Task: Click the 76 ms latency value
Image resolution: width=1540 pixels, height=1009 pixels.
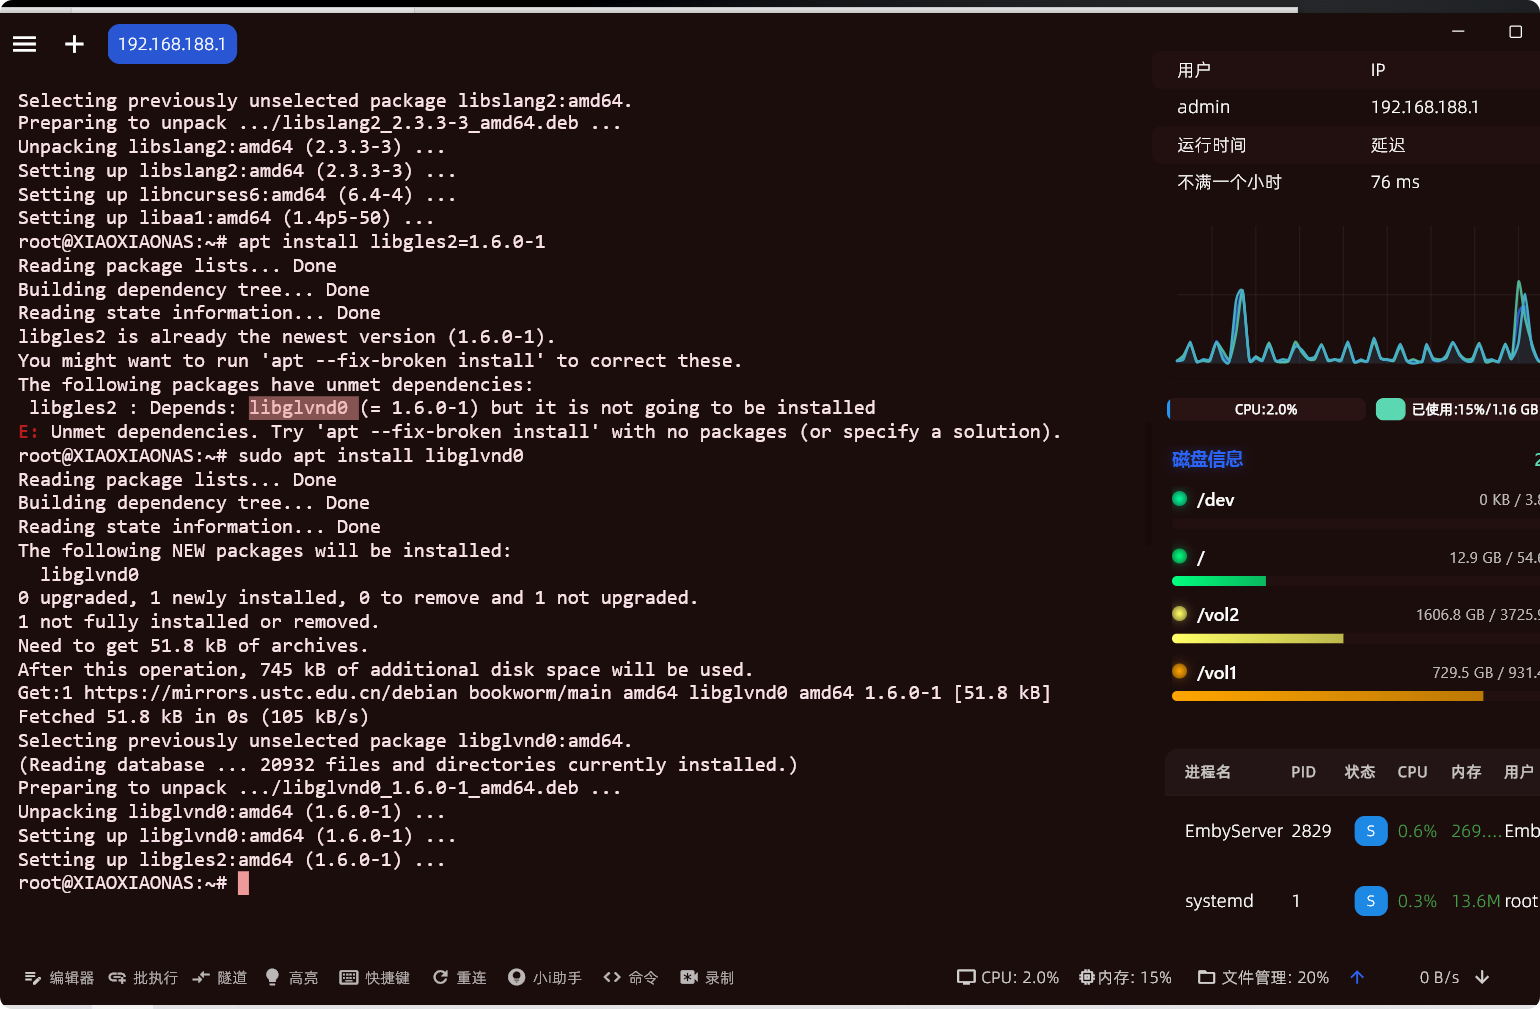Action: coord(1395,182)
